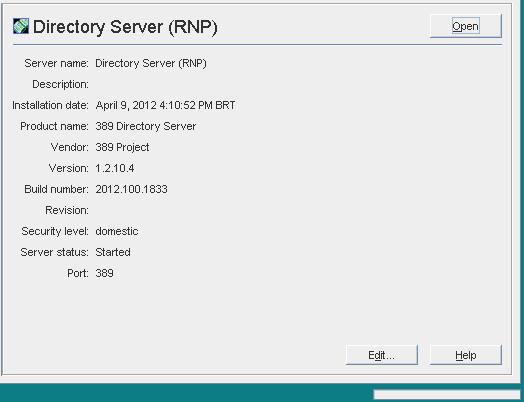Click the 'Vendor:' label
Screen dimensions: 524x402
click(70, 147)
